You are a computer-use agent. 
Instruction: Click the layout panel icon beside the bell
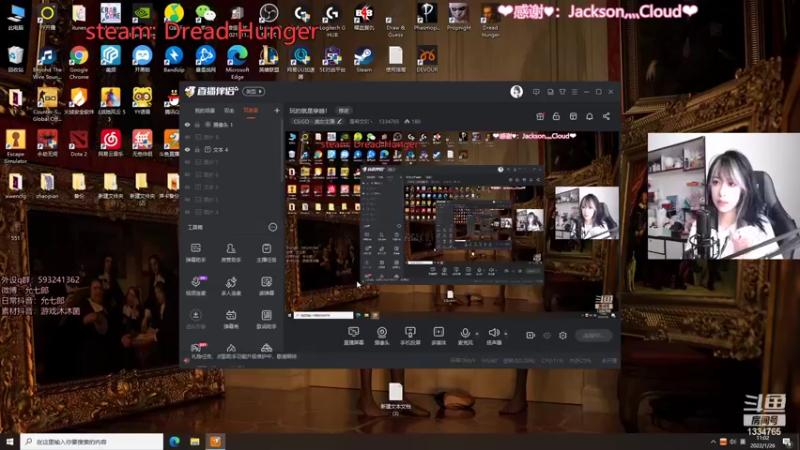pos(573,116)
